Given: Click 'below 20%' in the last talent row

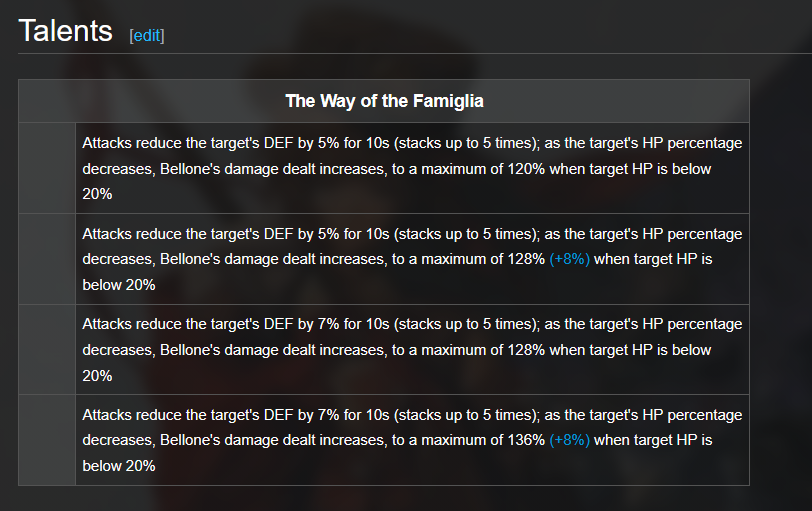Looking at the screenshot, I should [119, 466].
